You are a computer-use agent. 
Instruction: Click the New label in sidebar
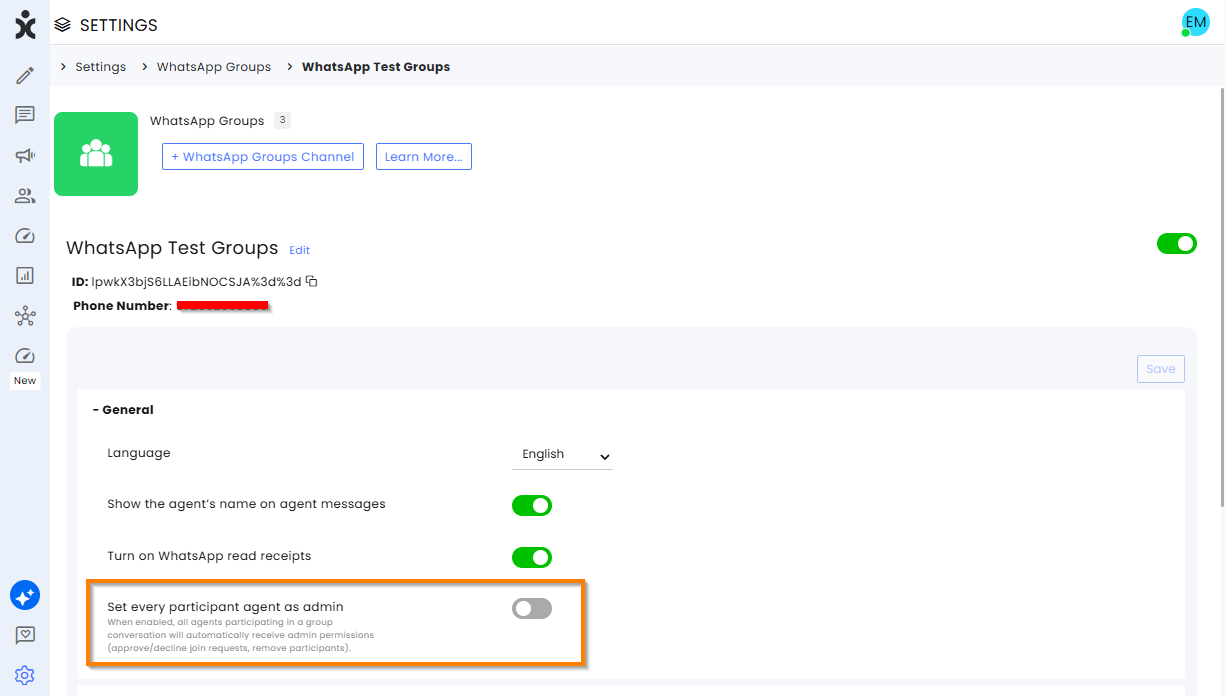click(x=25, y=381)
